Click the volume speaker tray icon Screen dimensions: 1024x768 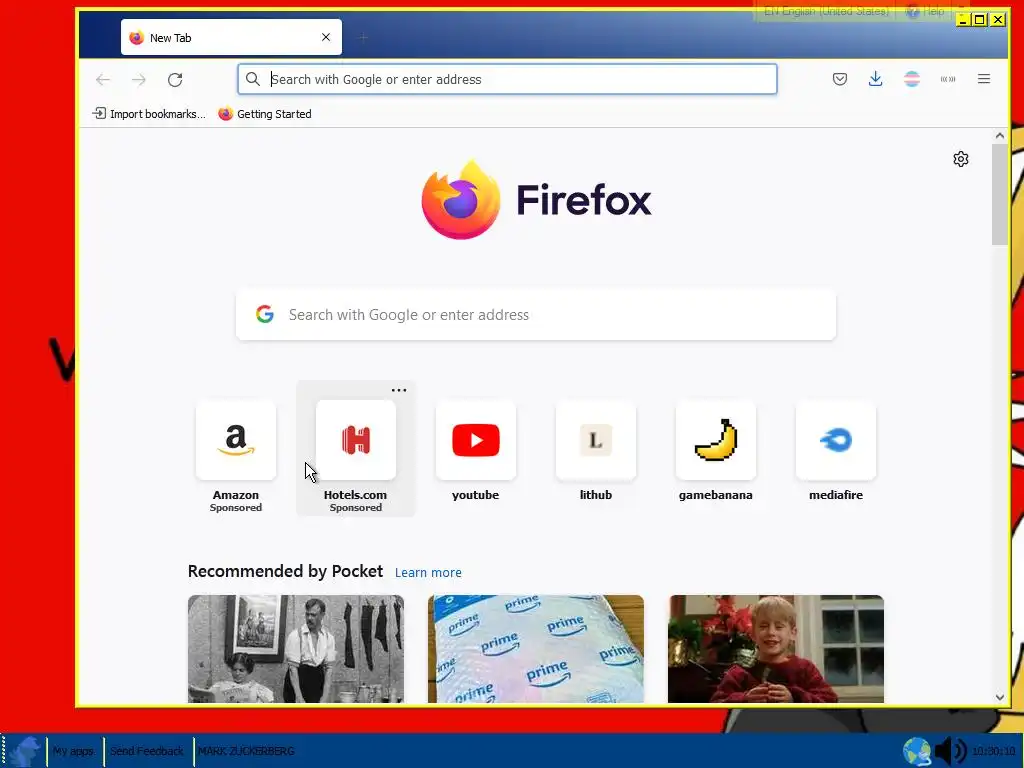(950, 751)
